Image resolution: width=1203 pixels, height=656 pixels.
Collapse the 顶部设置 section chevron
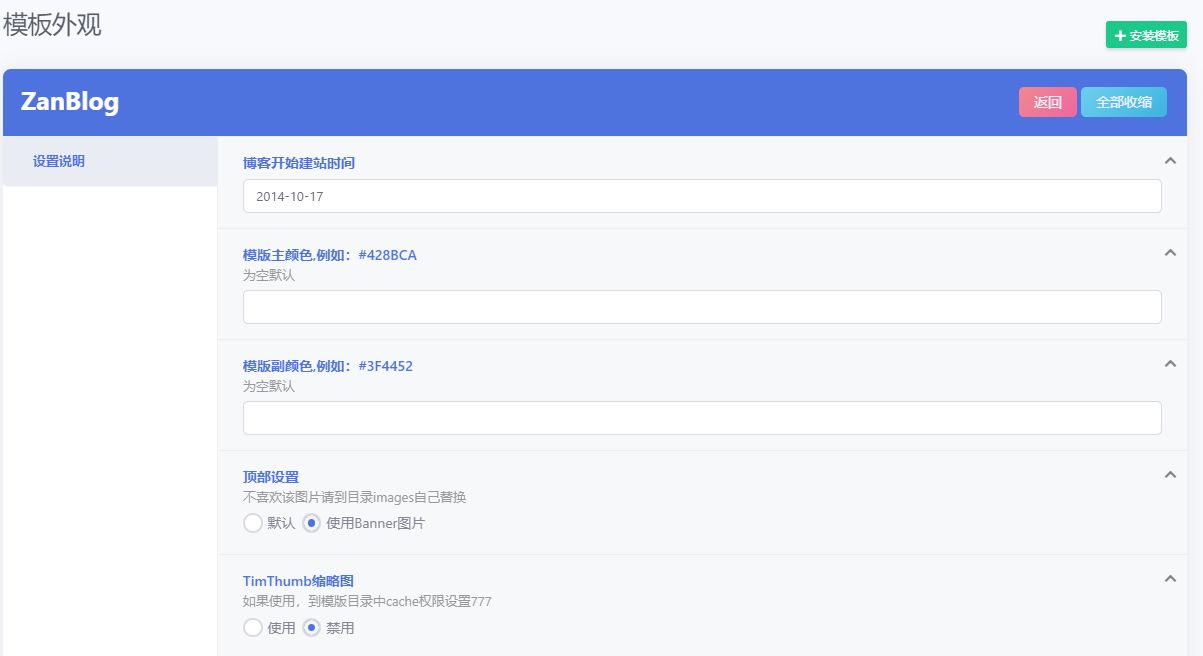(x=1170, y=475)
